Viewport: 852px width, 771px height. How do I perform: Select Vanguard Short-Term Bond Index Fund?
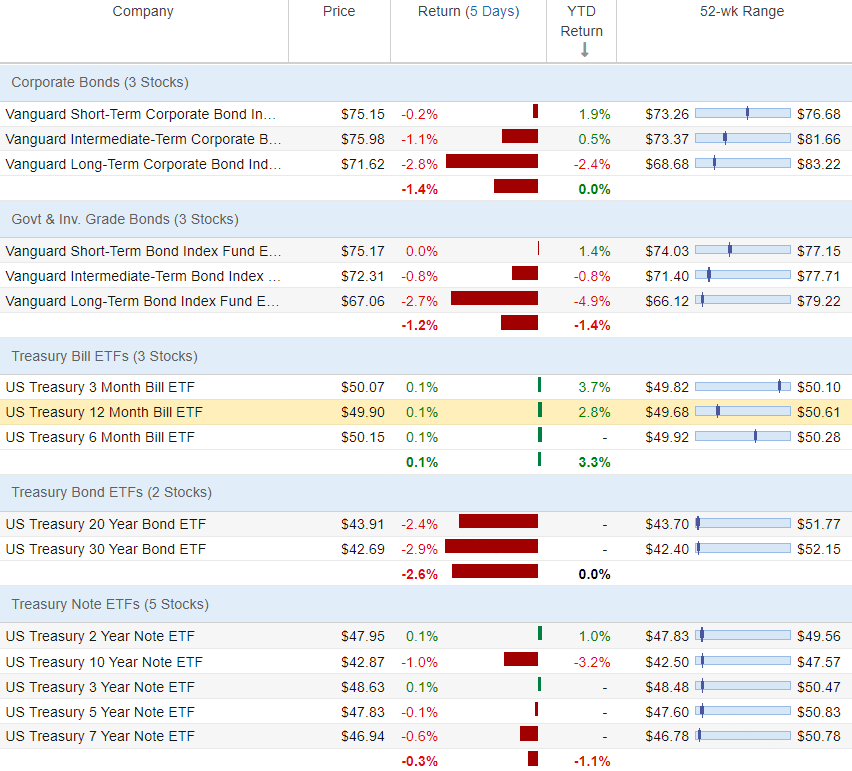143,251
